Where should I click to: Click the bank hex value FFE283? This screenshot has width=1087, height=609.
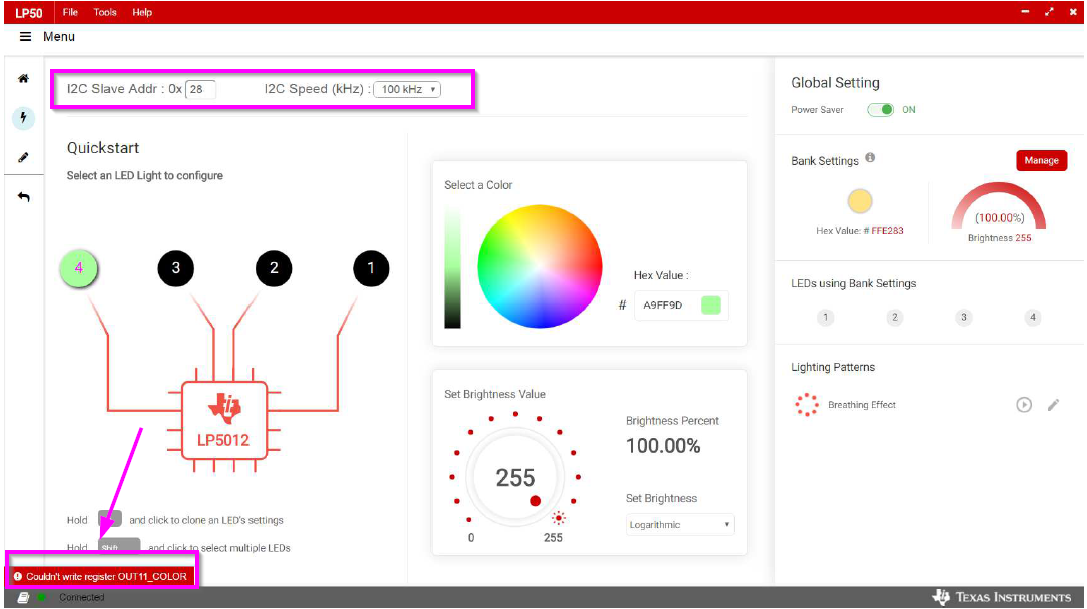[887, 231]
